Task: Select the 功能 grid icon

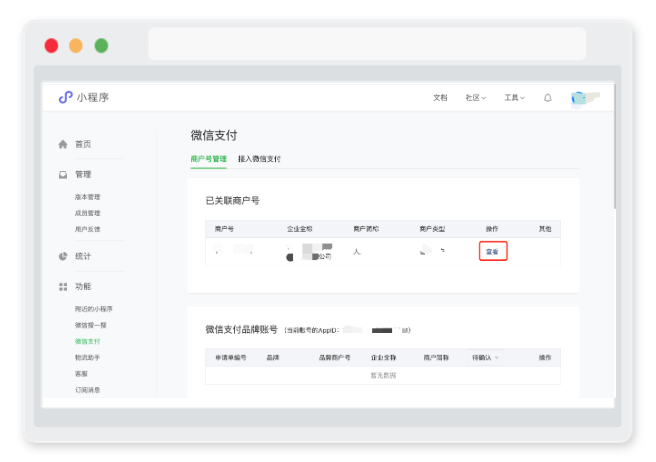Action: pyautogui.click(x=63, y=287)
